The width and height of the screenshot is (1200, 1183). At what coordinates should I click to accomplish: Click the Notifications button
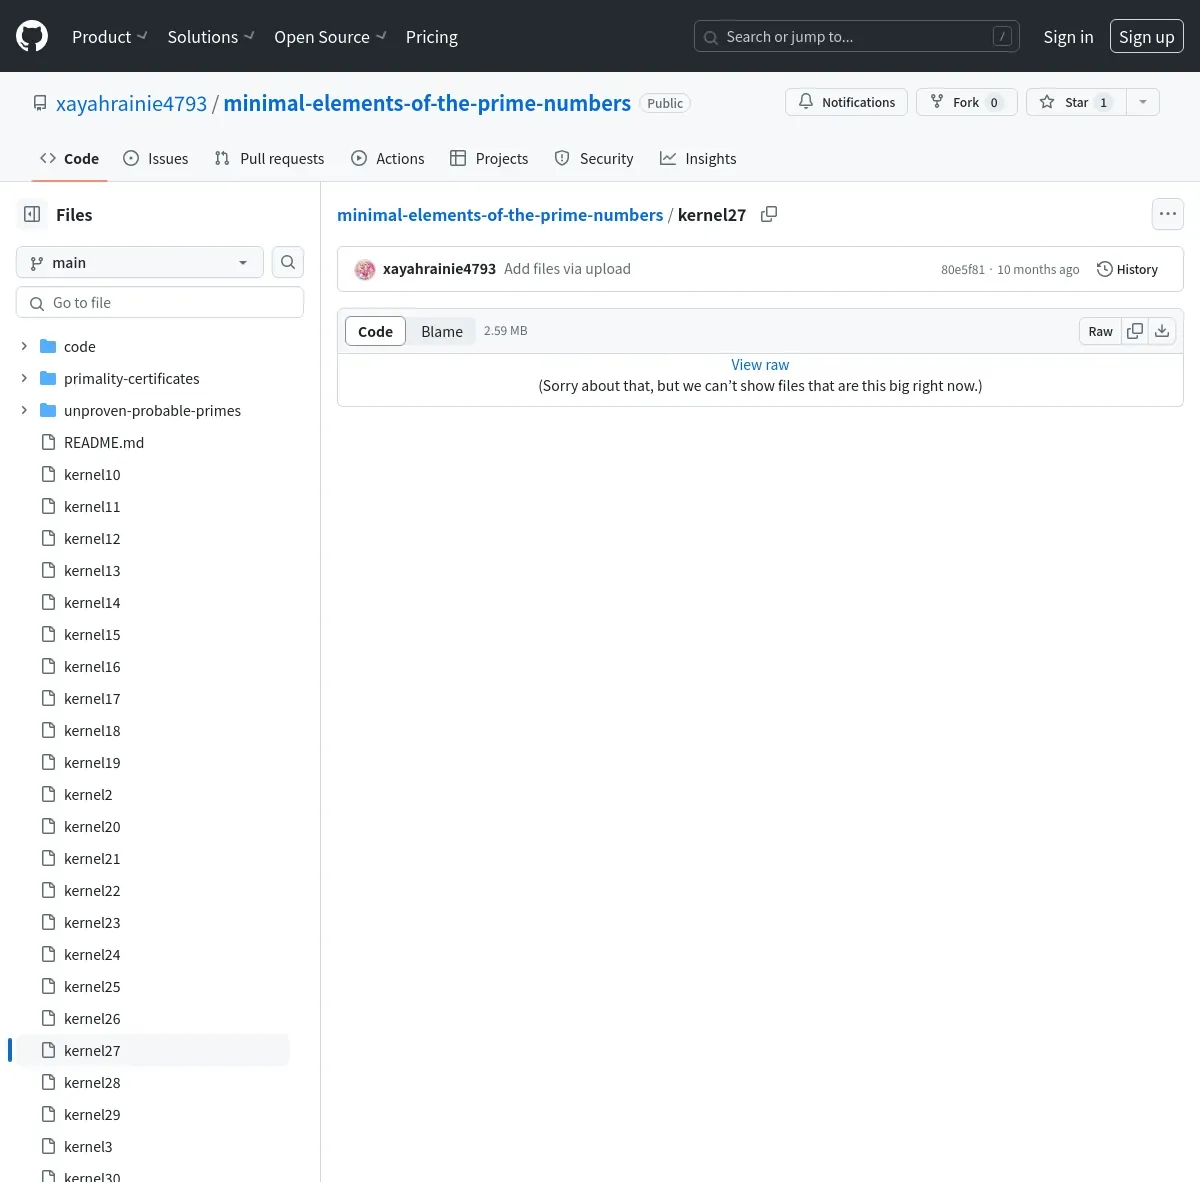847,102
